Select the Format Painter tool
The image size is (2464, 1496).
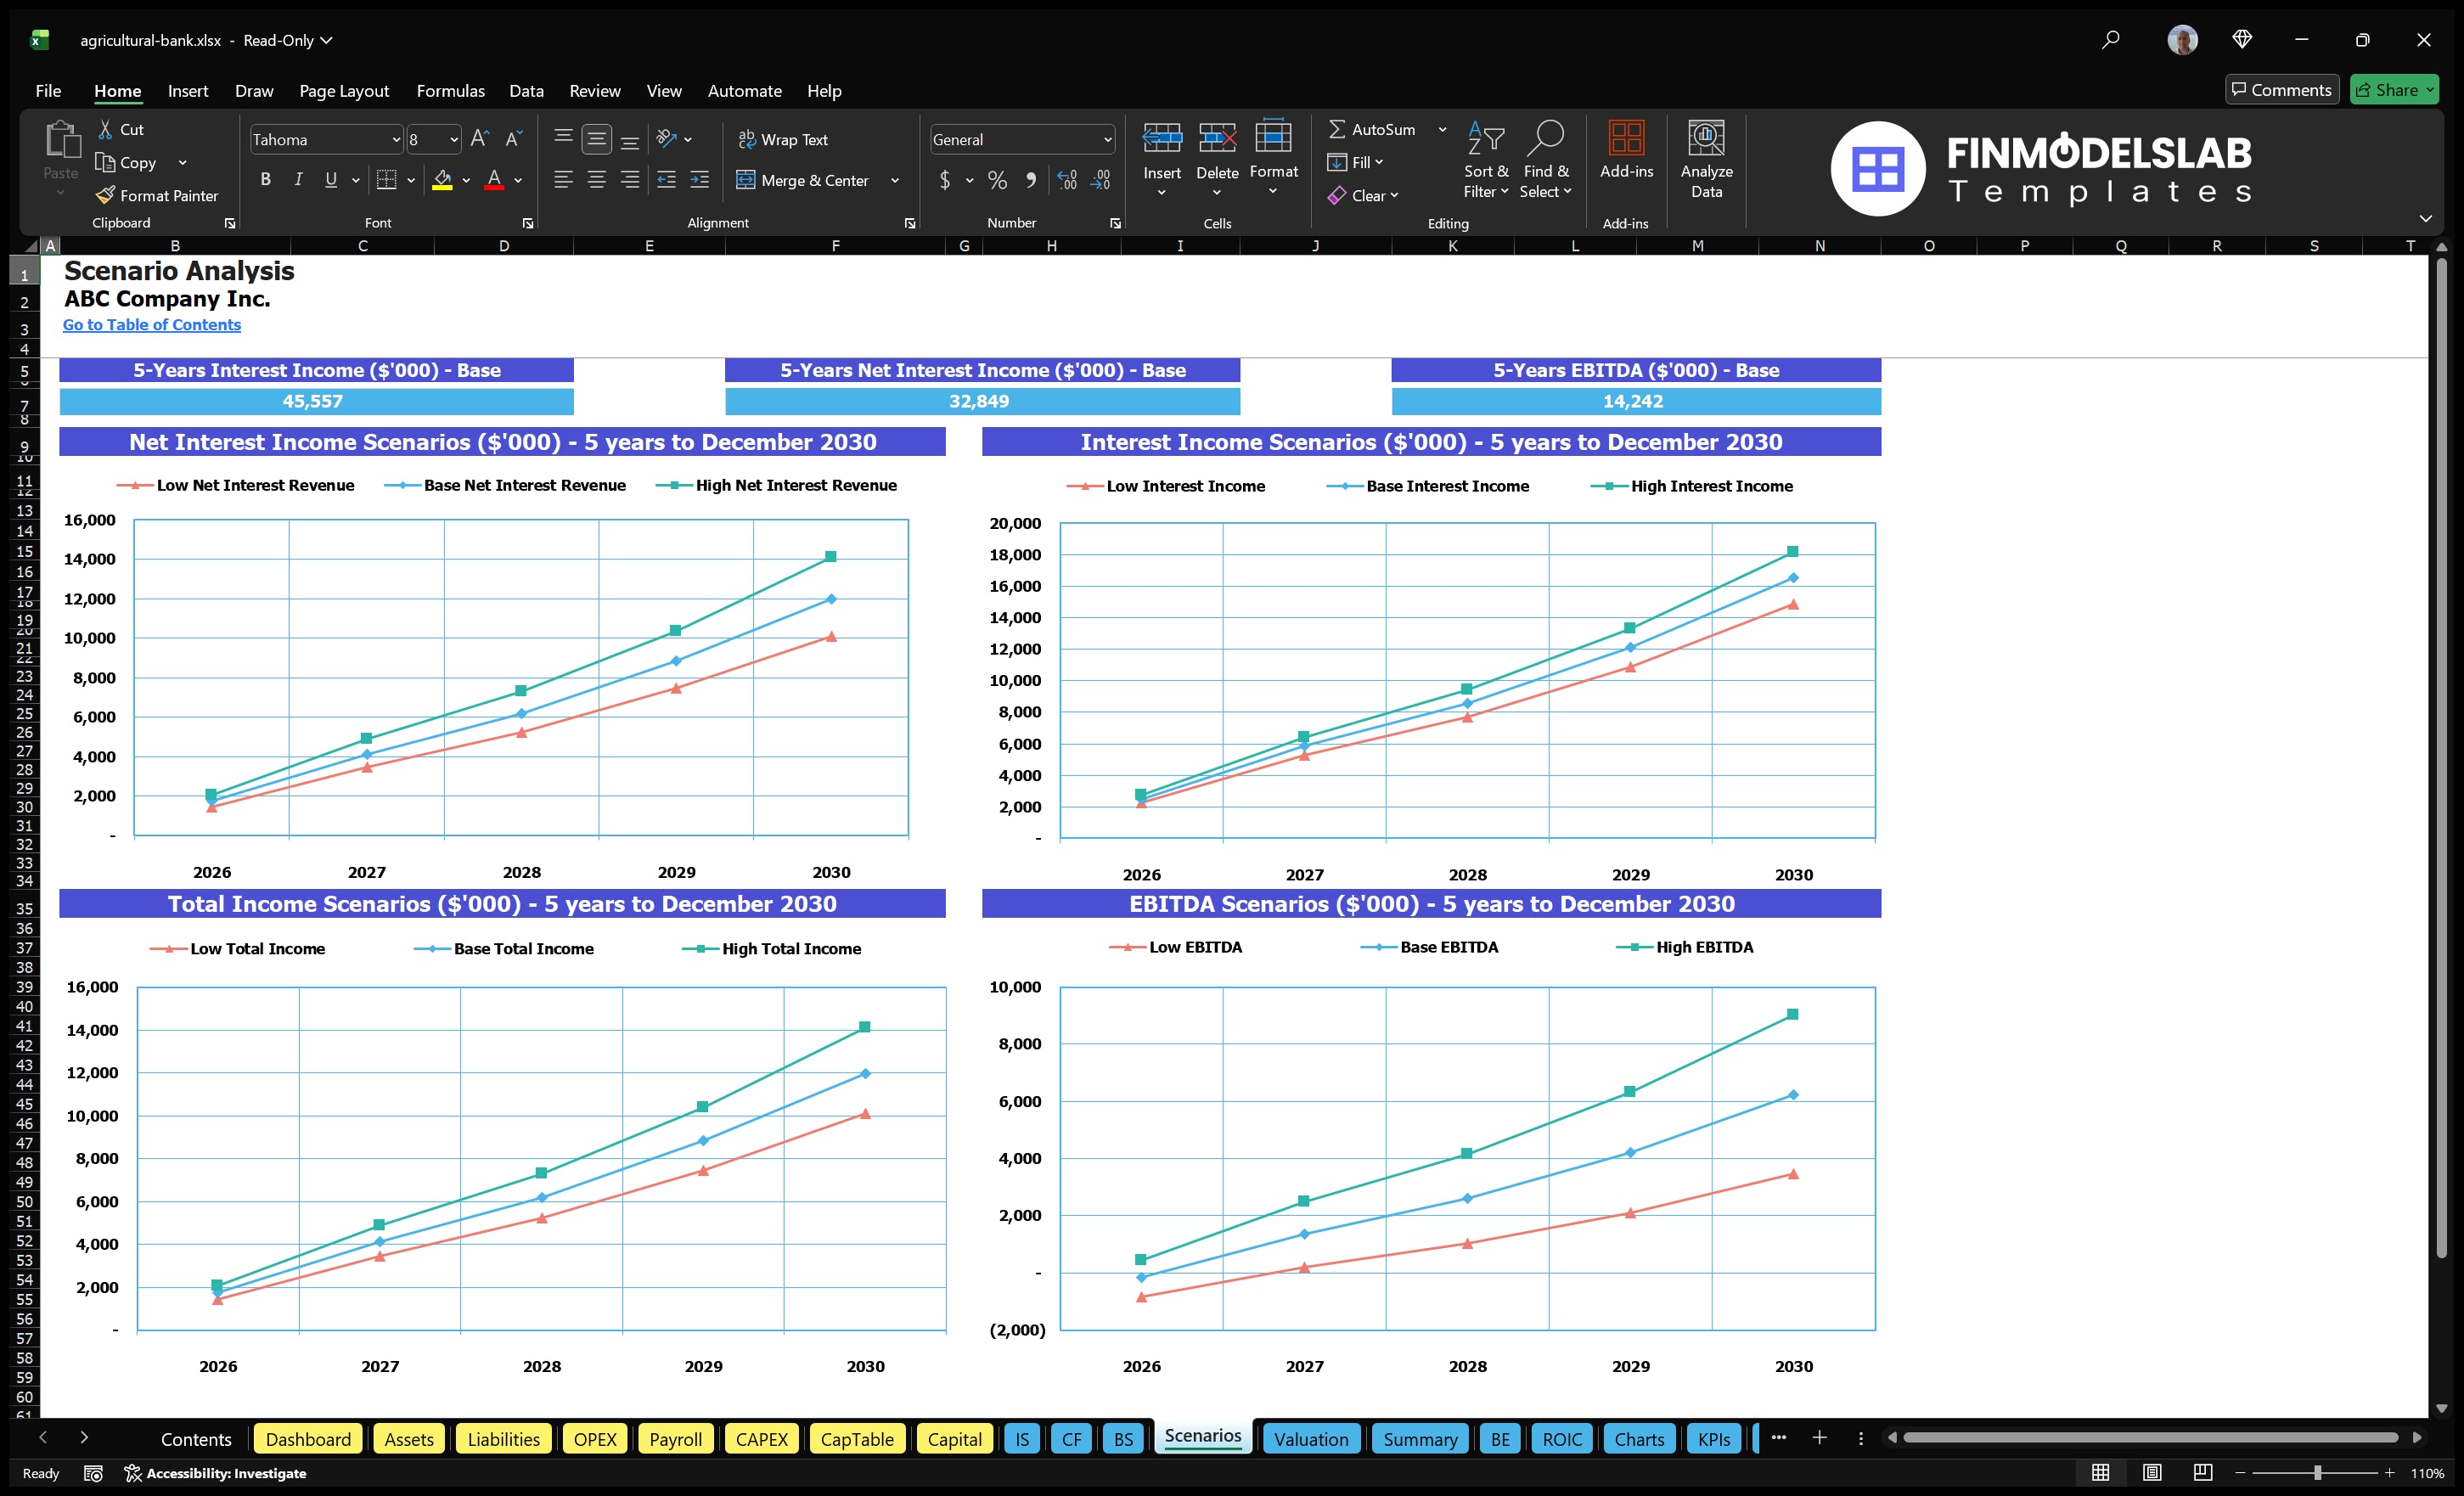(157, 195)
